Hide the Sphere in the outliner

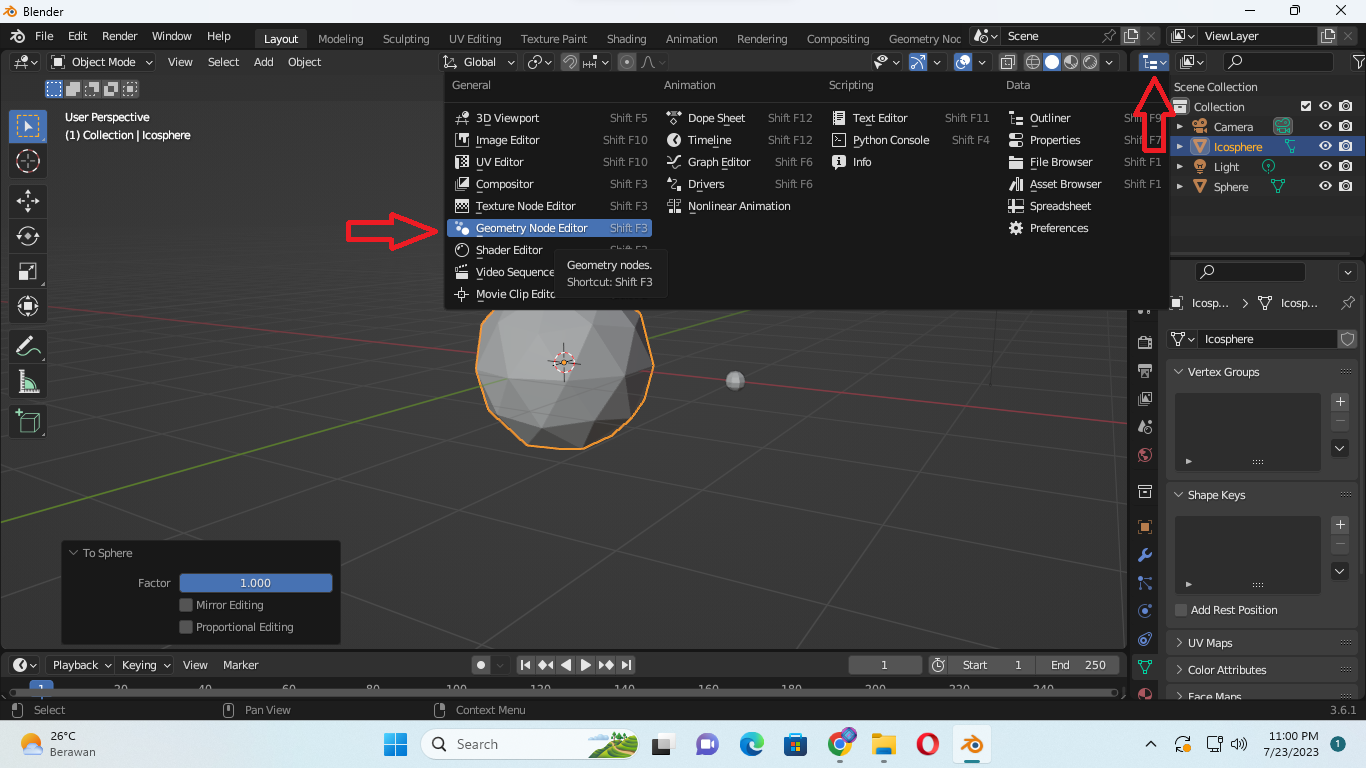click(x=1325, y=187)
